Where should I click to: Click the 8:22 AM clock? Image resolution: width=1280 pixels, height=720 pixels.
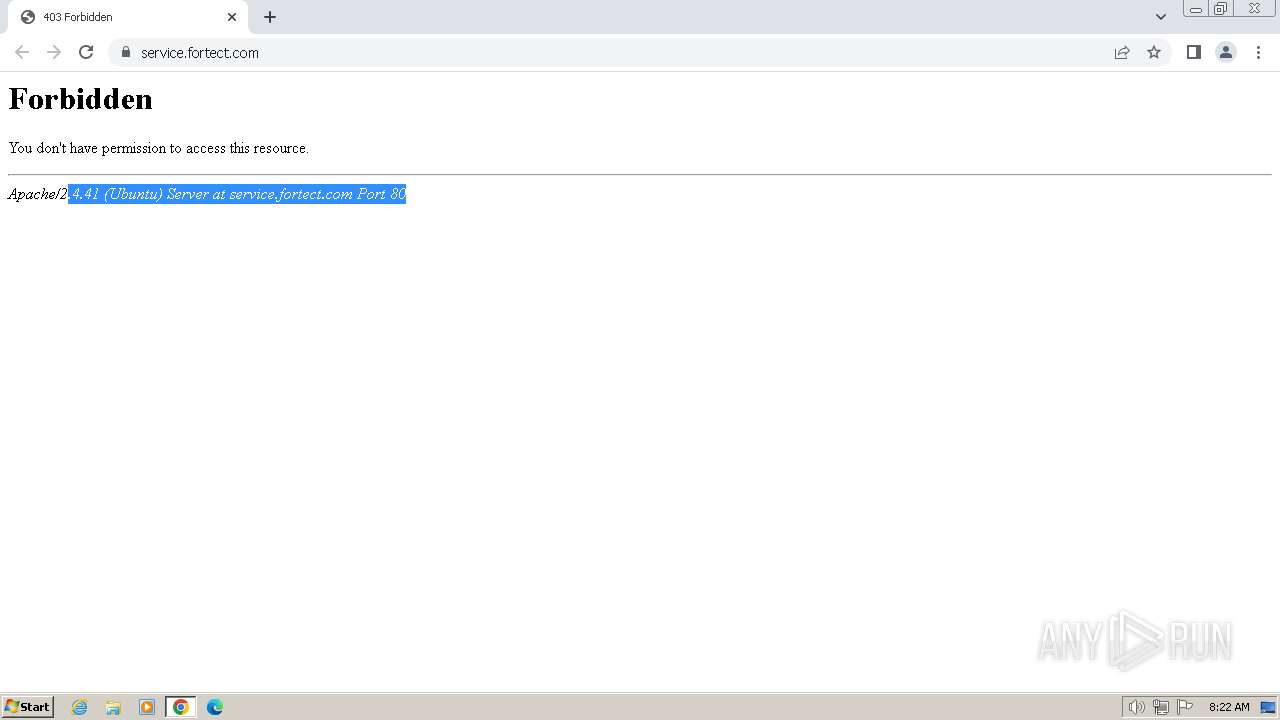[x=1229, y=707]
